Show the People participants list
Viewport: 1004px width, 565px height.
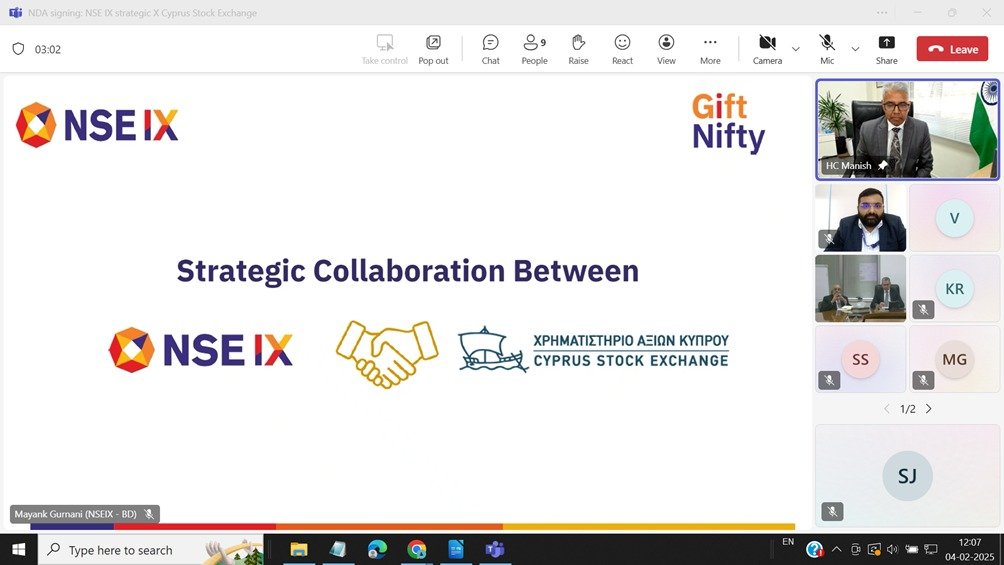534,49
